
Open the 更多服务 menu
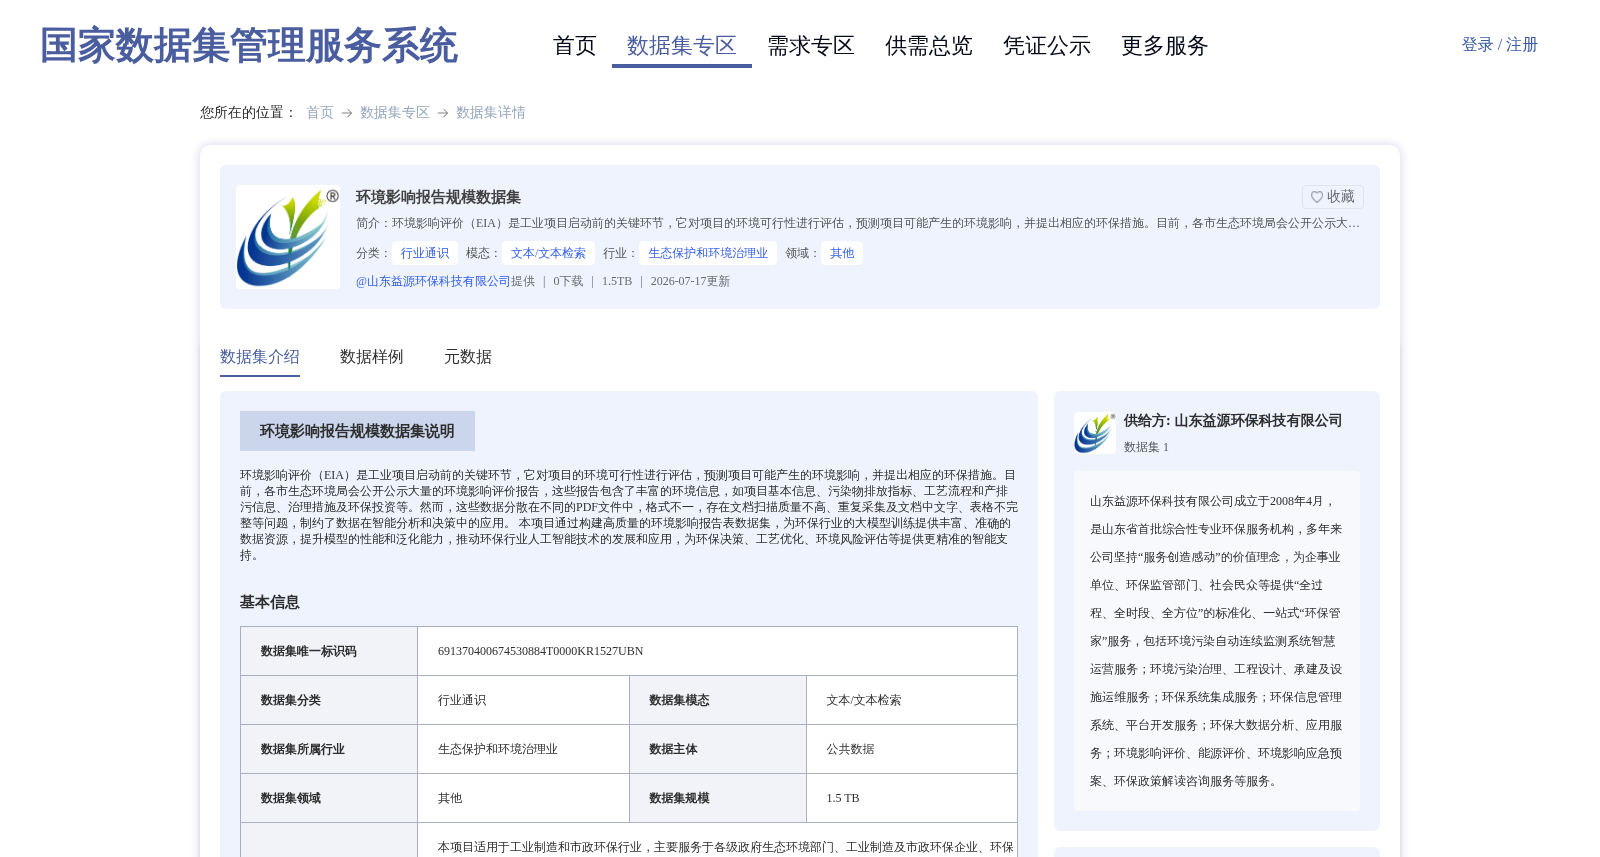point(1165,46)
